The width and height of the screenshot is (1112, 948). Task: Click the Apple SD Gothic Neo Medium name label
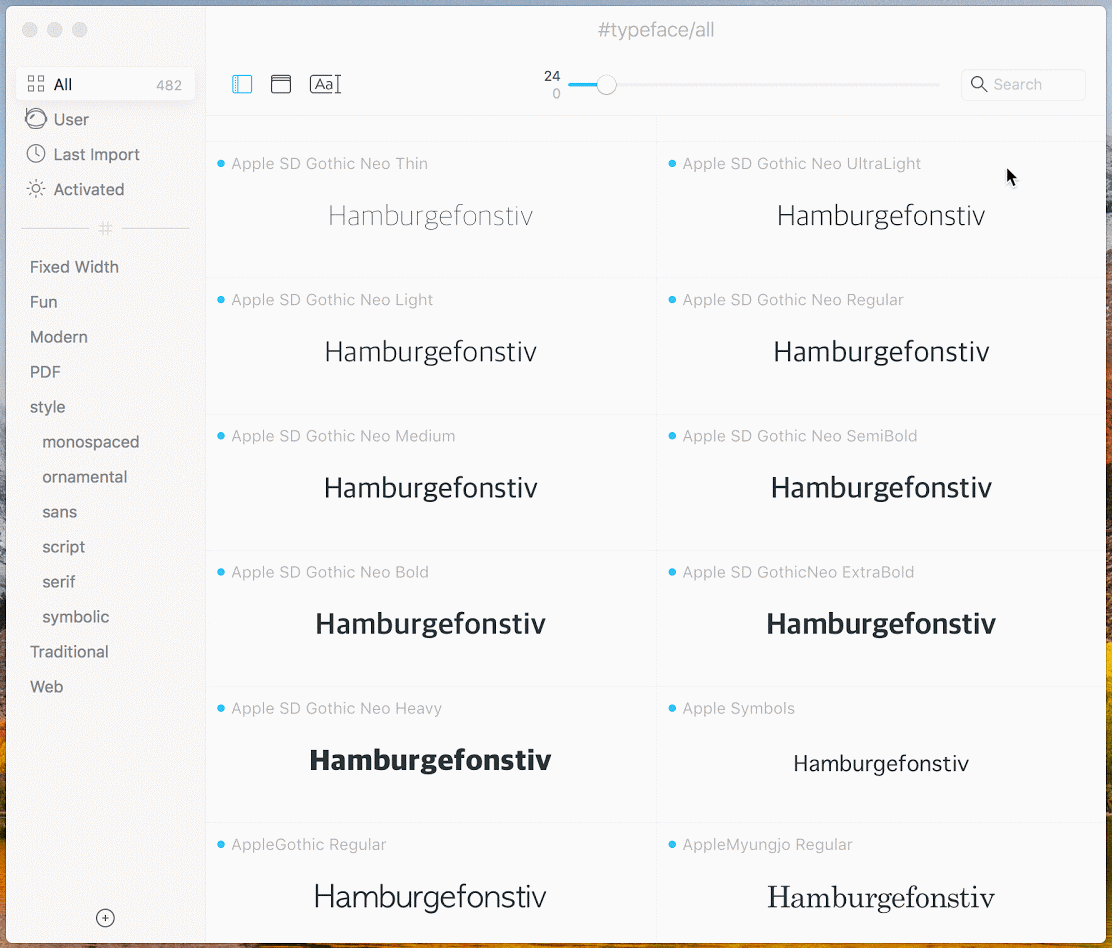(x=343, y=436)
